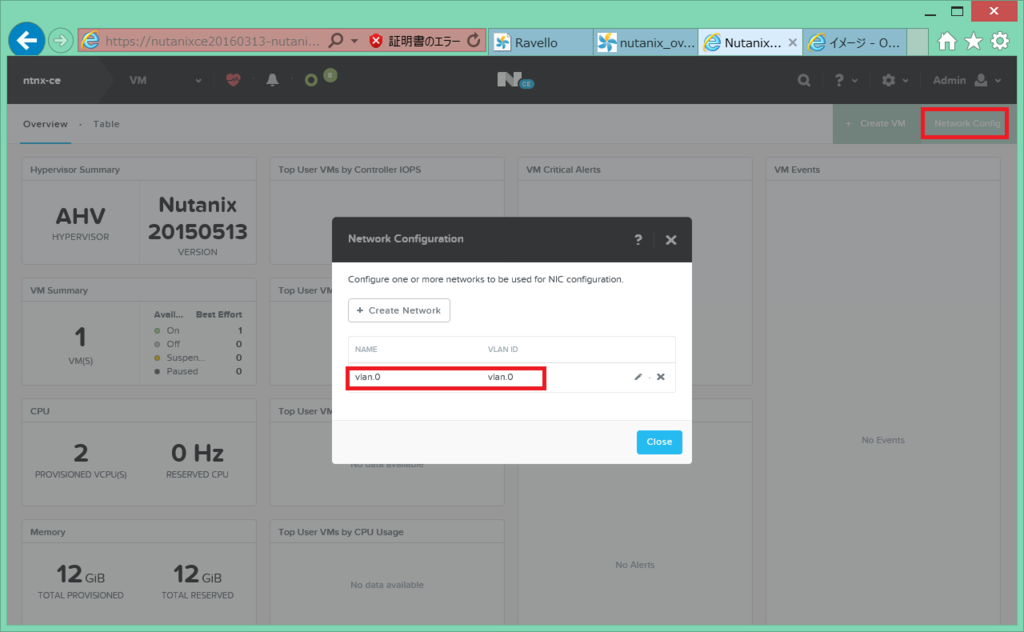Click the blue Close button

(659, 442)
